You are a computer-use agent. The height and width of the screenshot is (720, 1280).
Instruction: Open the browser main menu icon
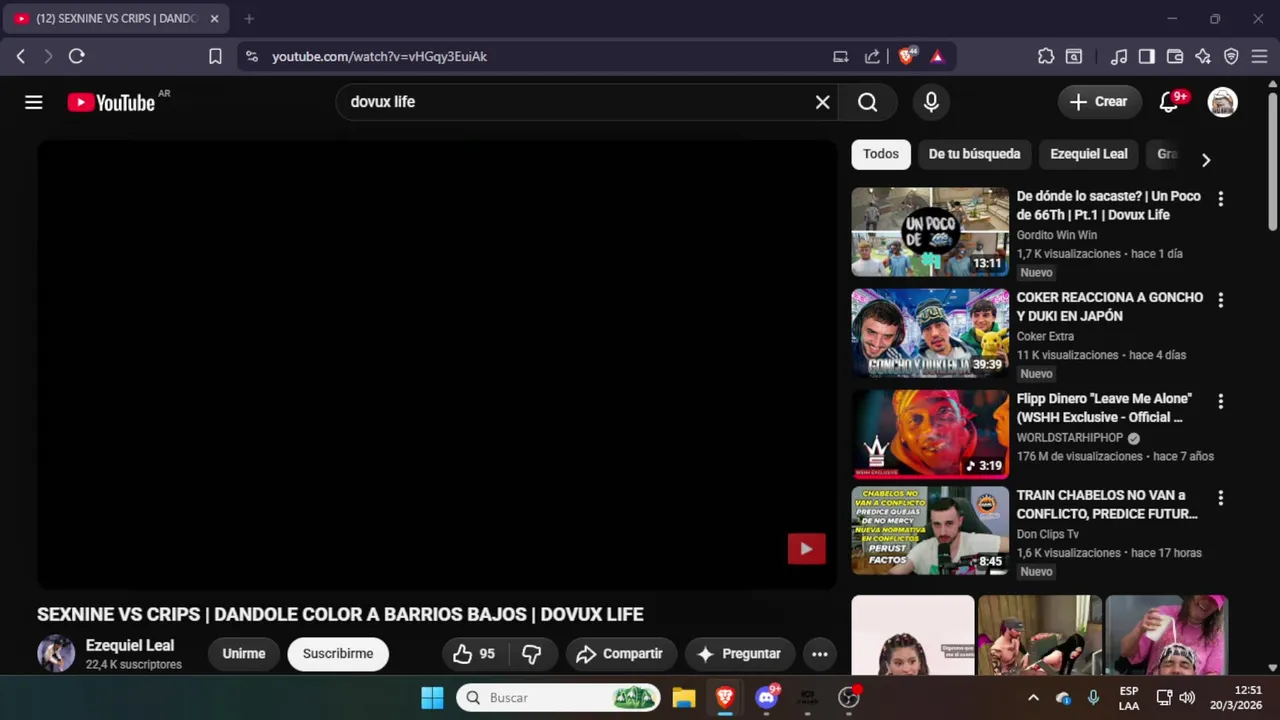tap(1259, 57)
